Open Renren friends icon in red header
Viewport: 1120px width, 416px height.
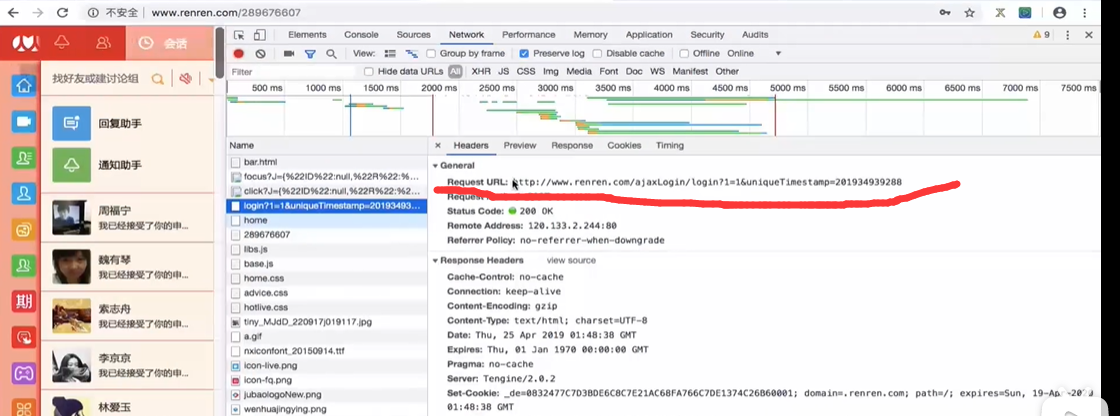[104, 43]
